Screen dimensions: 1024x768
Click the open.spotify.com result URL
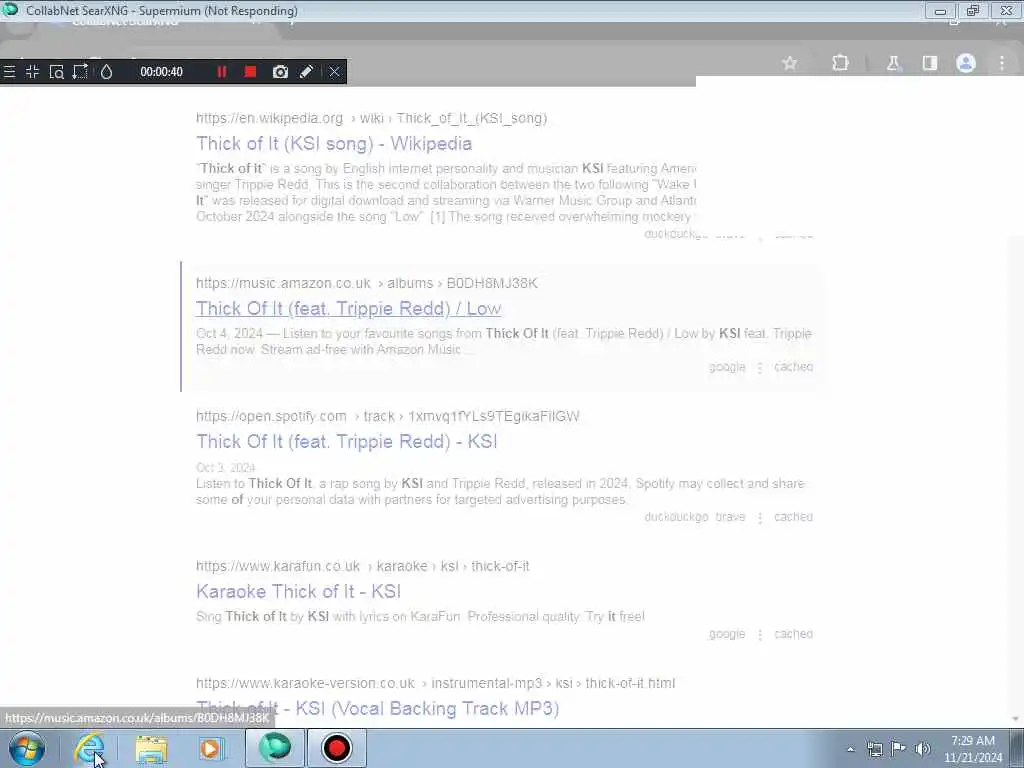(x=387, y=417)
